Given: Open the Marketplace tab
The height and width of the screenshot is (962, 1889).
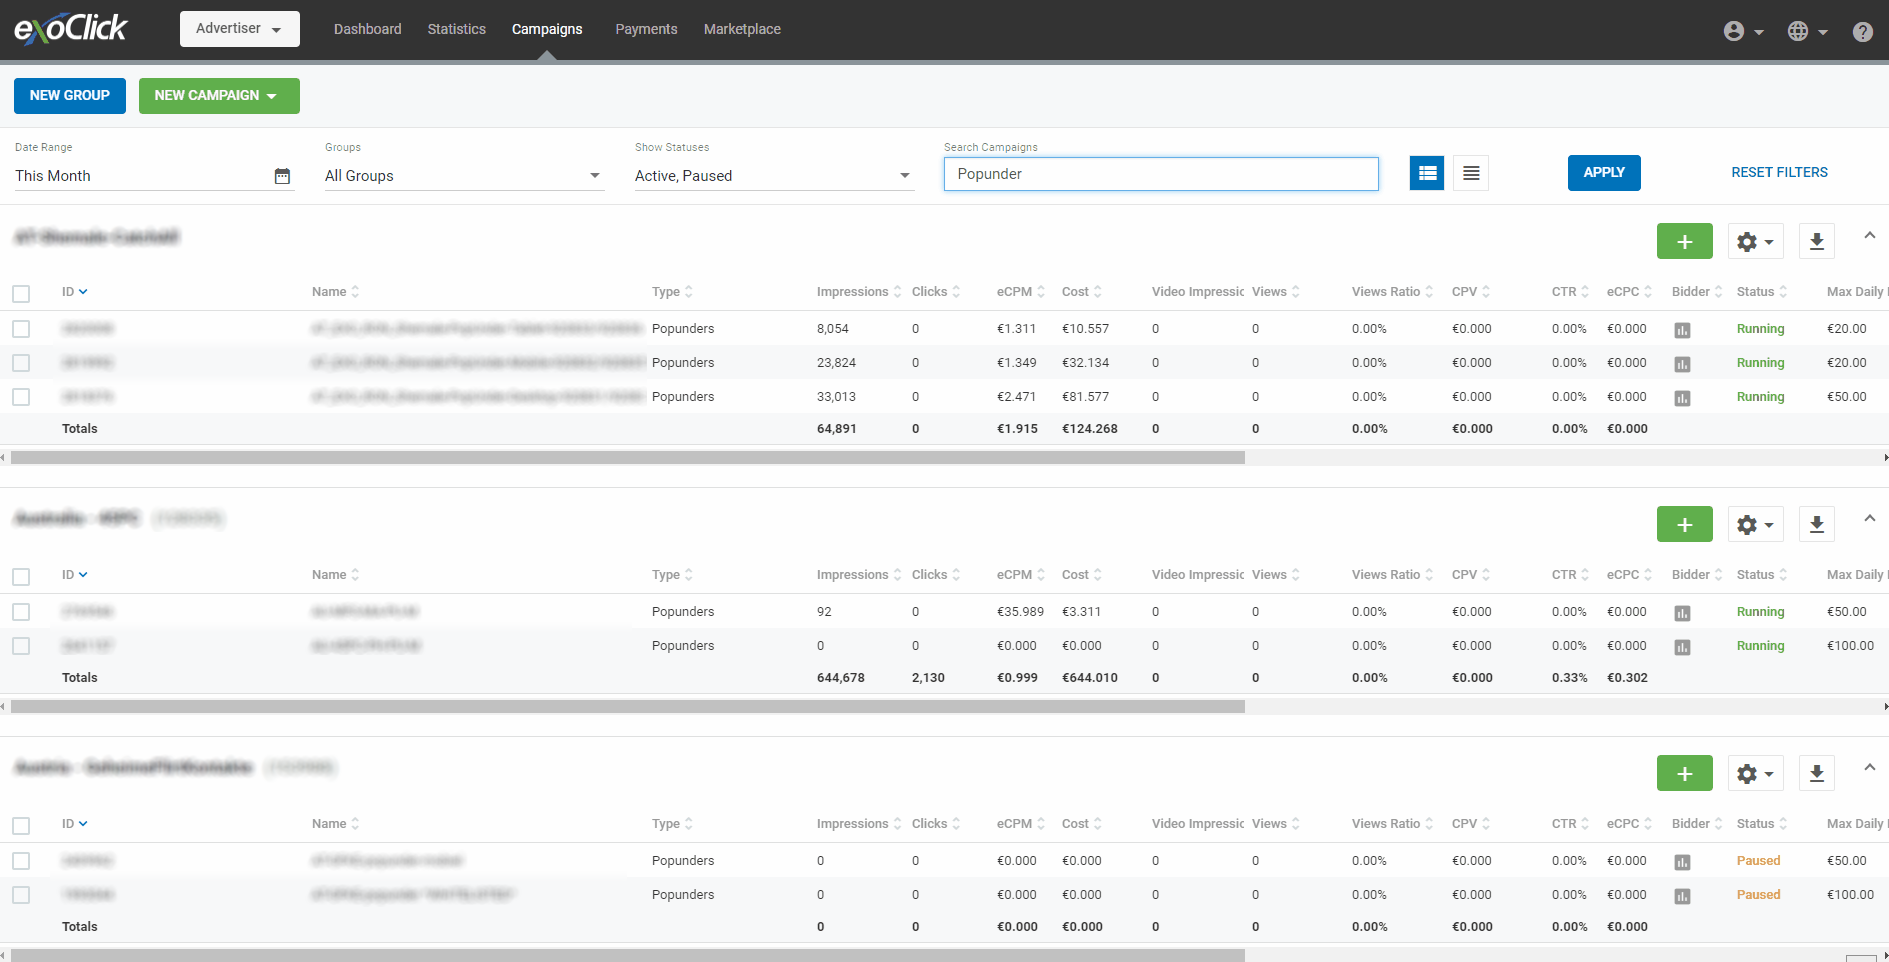Looking at the screenshot, I should [742, 29].
